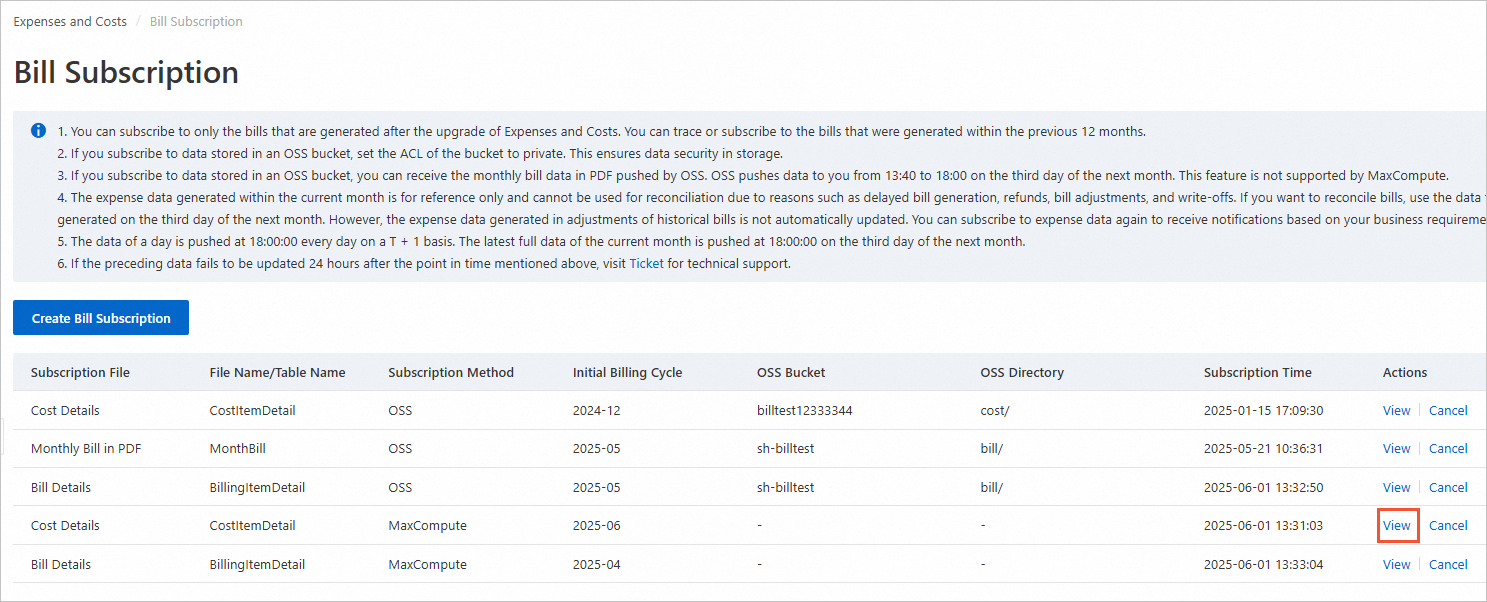1487x602 pixels.
Task: Cancel the billtest12333344 Cost Details subscription
Action: click(x=1448, y=410)
